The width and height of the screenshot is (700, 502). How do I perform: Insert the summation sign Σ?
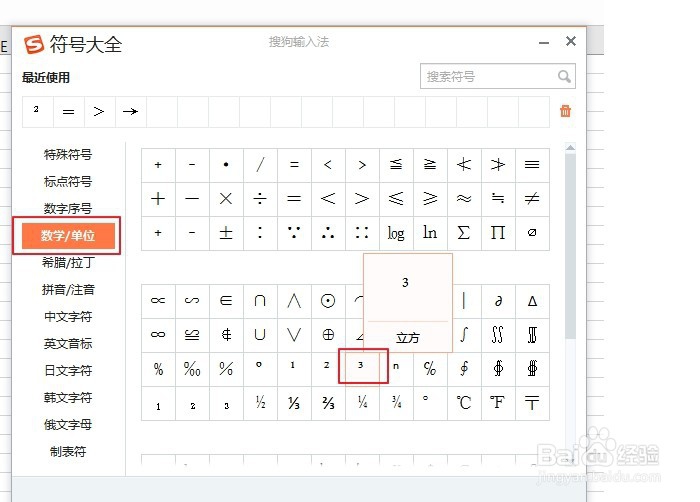[x=464, y=233]
